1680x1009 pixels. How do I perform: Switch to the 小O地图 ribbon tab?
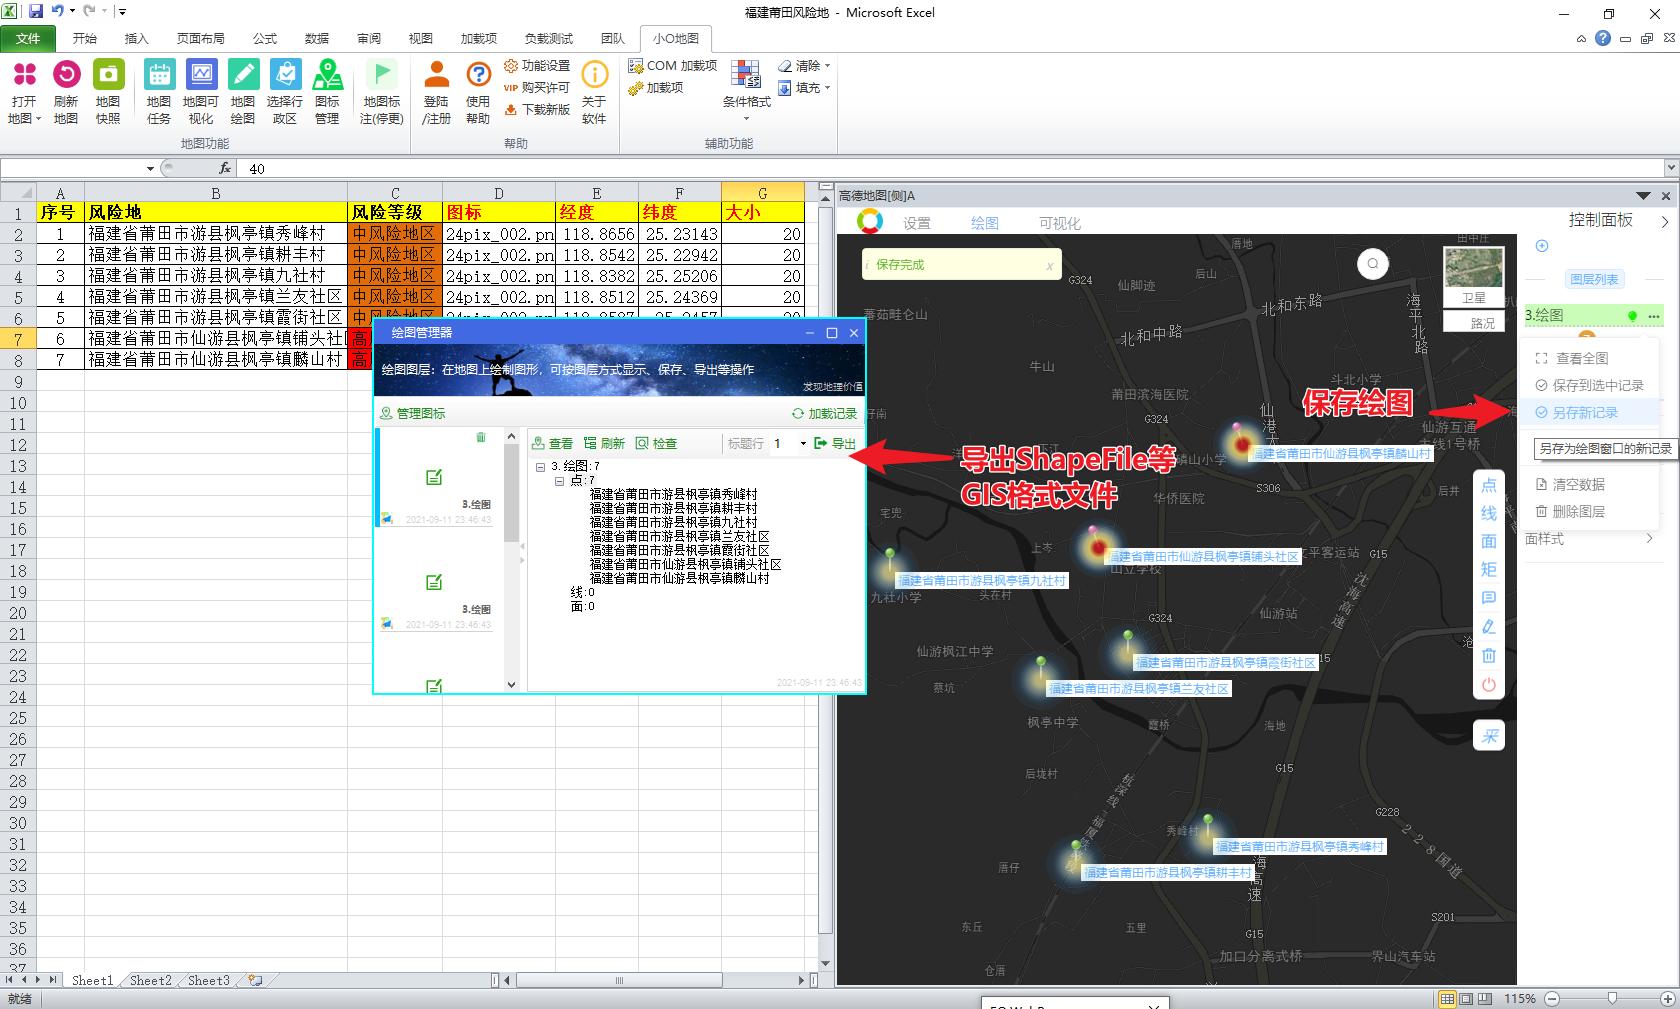pyautogui.click(x=675, y=39)
